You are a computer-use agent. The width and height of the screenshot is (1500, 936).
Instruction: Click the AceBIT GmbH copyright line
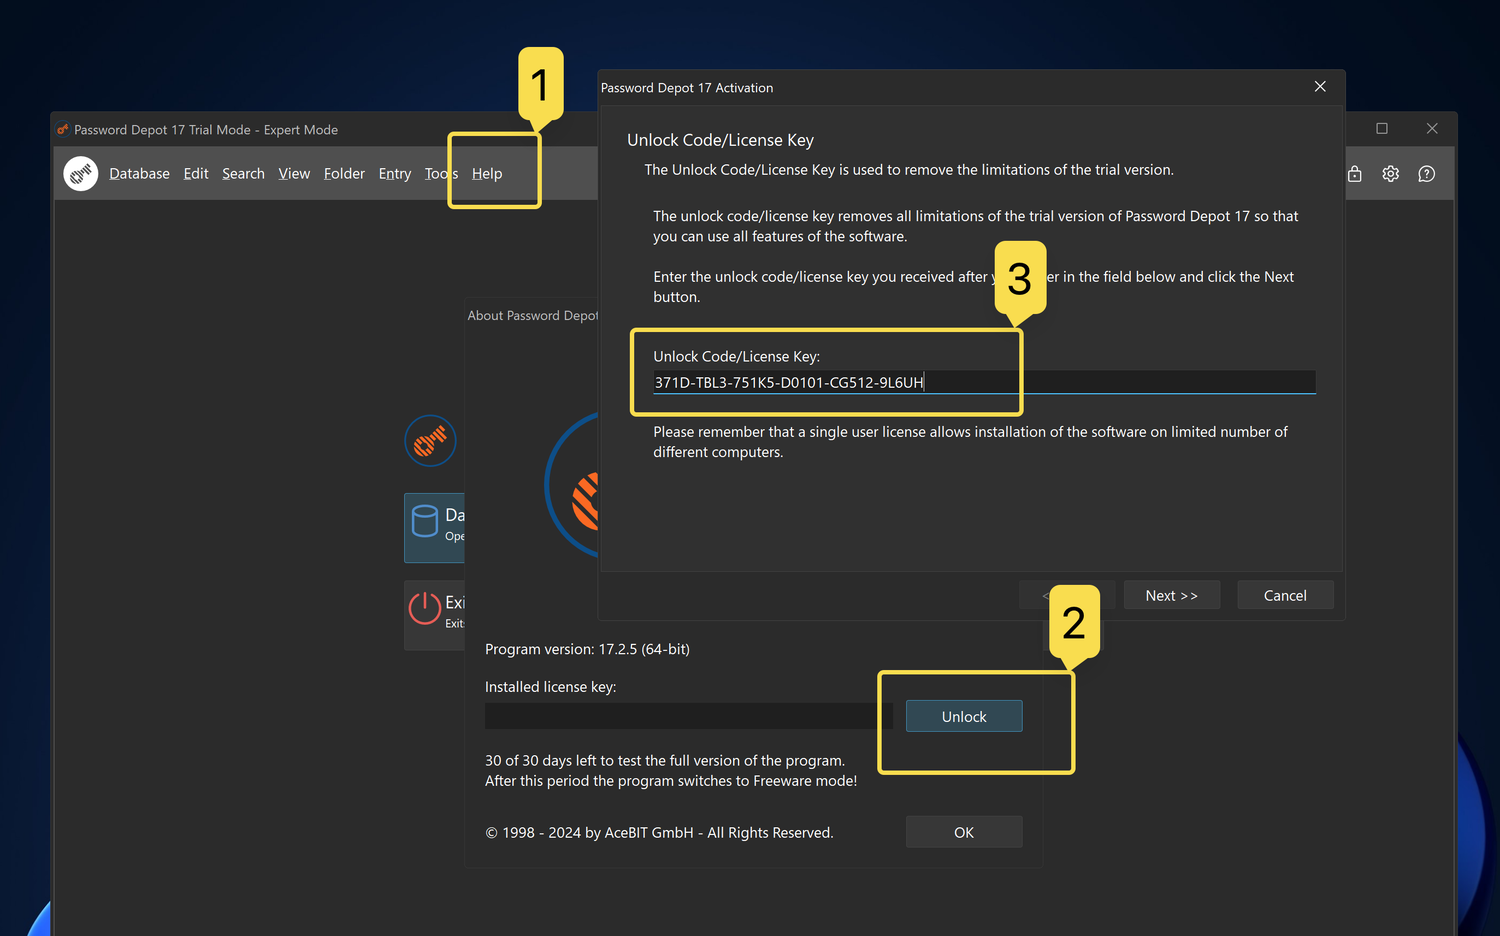coord(659,833)
